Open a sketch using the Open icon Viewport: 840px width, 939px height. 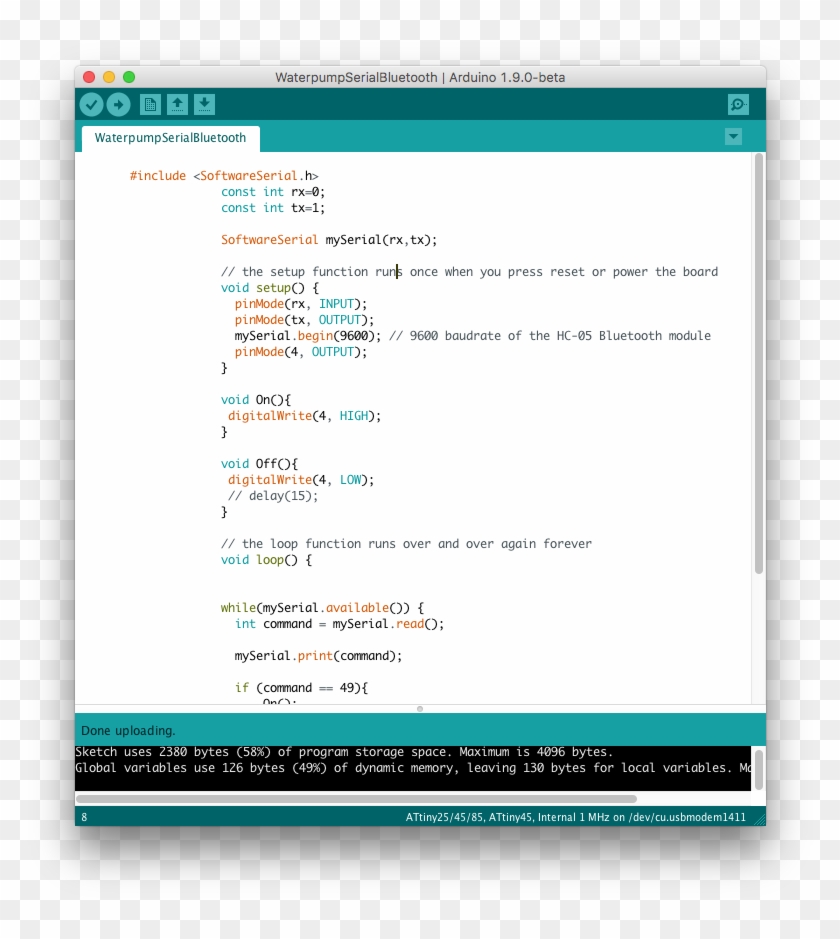click(x=176, y=104)
